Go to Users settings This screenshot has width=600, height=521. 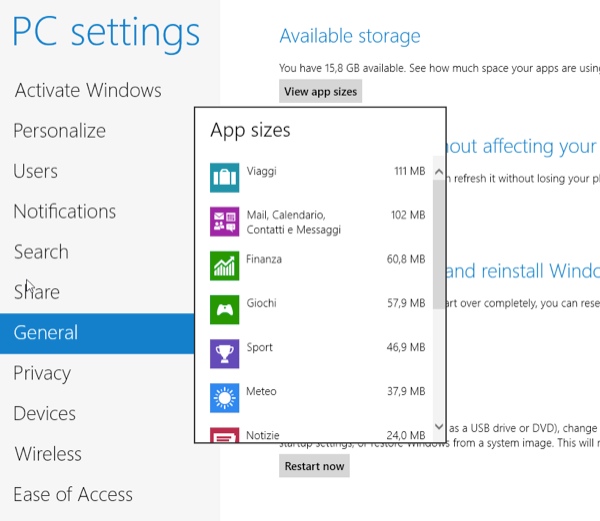tap(36, 171)
